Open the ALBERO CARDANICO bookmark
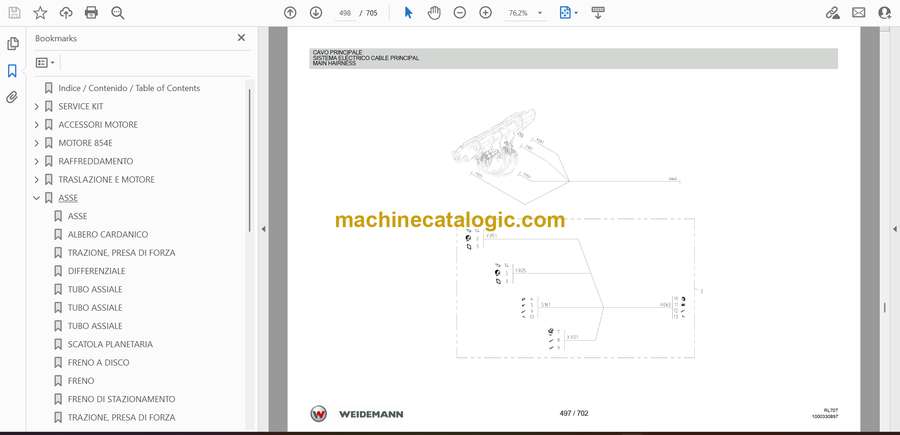Screen dimensions: 900x435 (x=108, y=234)
